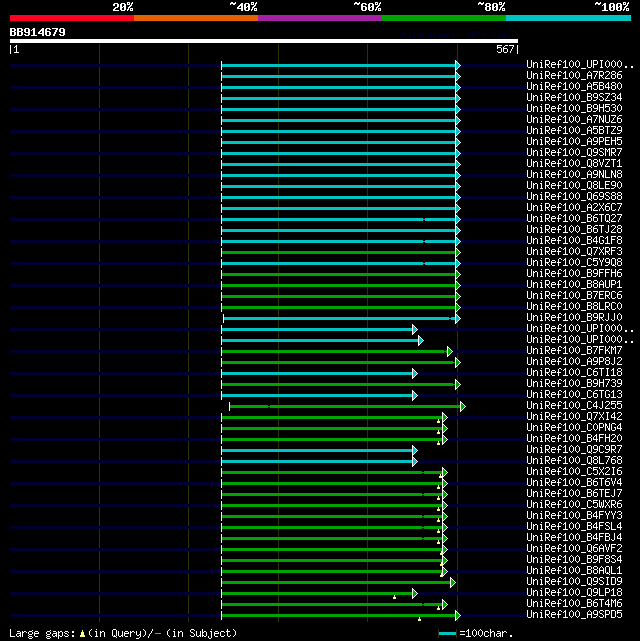Select the UniRef100_C4J255 label

(x=574, y=406)
